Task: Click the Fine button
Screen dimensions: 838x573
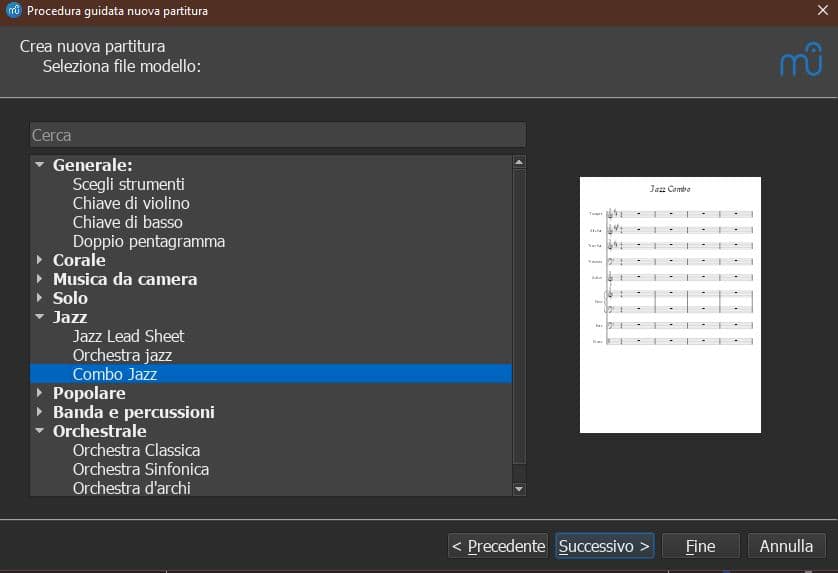Action: coord(700,546)
